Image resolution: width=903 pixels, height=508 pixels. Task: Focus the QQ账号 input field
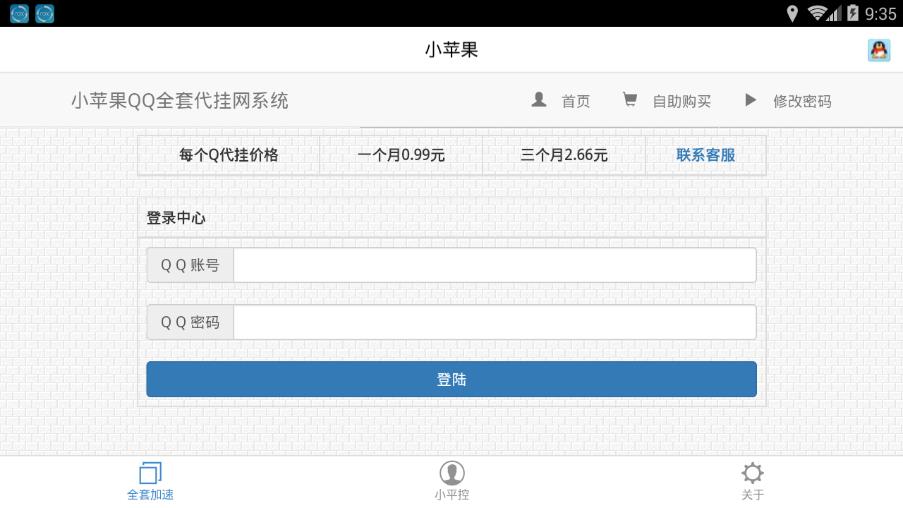point(495,265)
